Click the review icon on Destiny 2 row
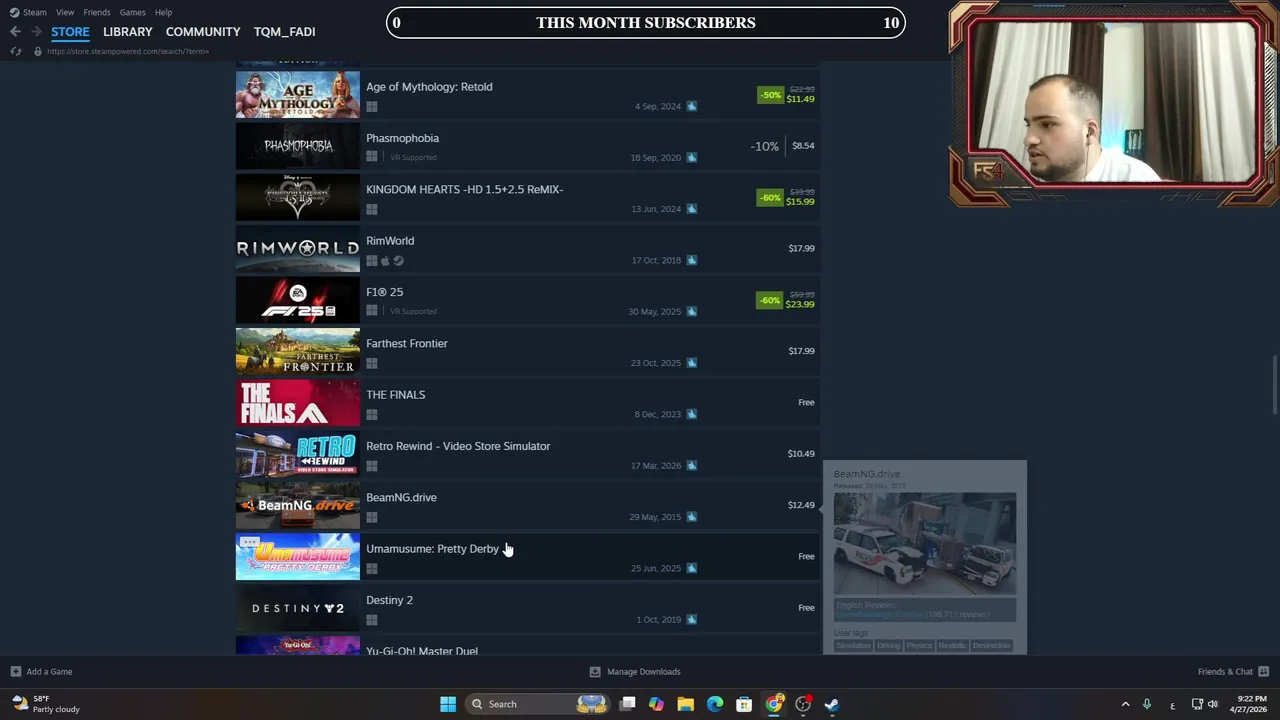The width and height of the screenshot is (1280, 720). click(691, 619)
